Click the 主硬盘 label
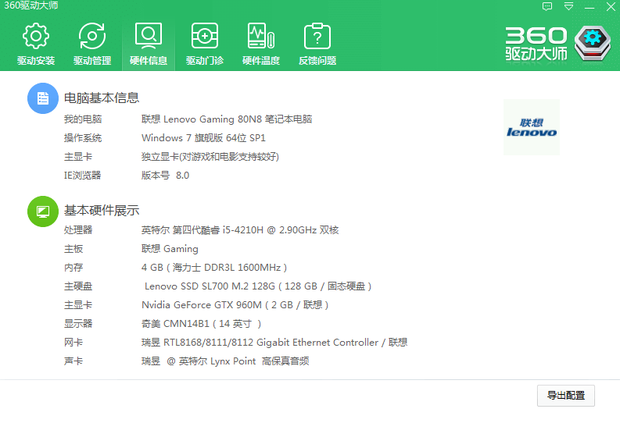This screenshot has width=620, height=430. coord(78,286)
